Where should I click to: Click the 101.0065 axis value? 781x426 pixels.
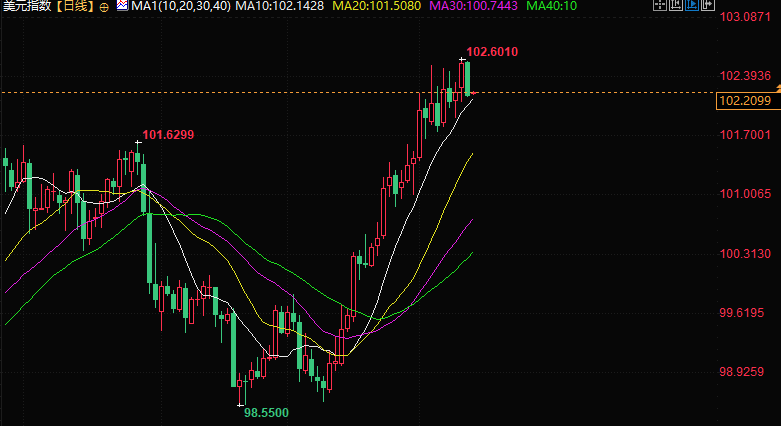point(745,194)
